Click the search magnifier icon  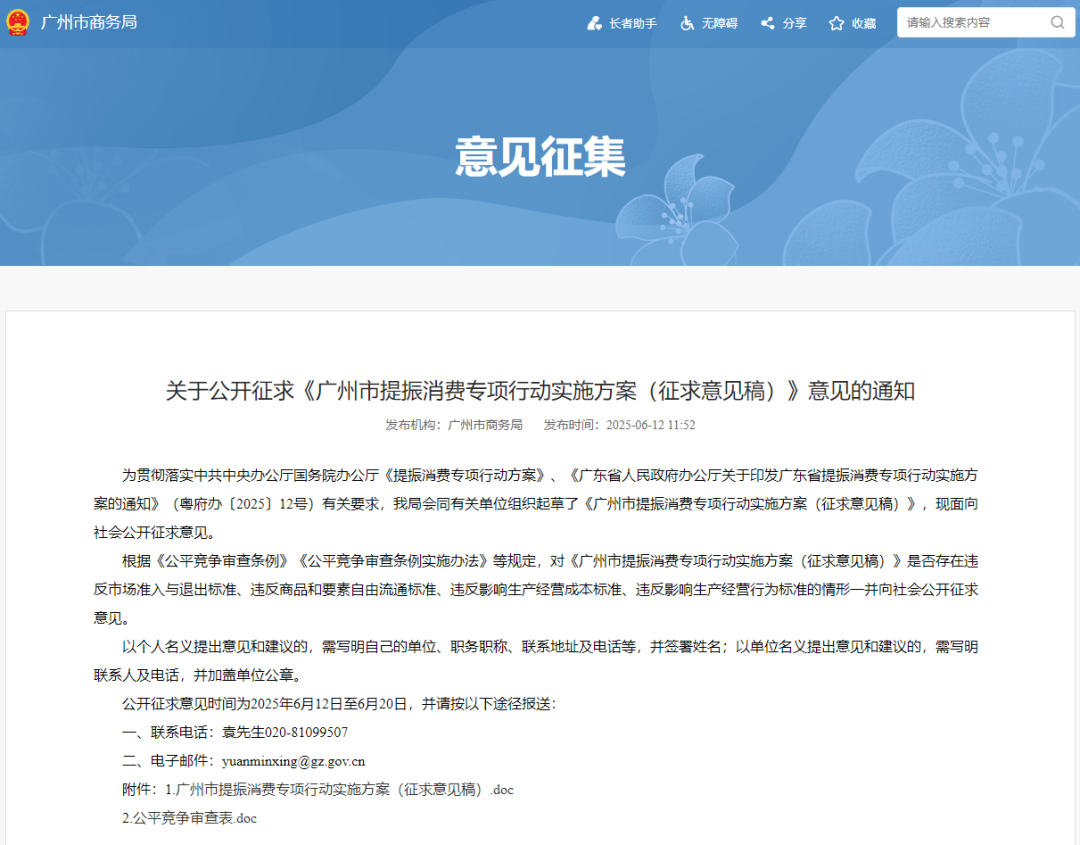tap(1057, 22)
